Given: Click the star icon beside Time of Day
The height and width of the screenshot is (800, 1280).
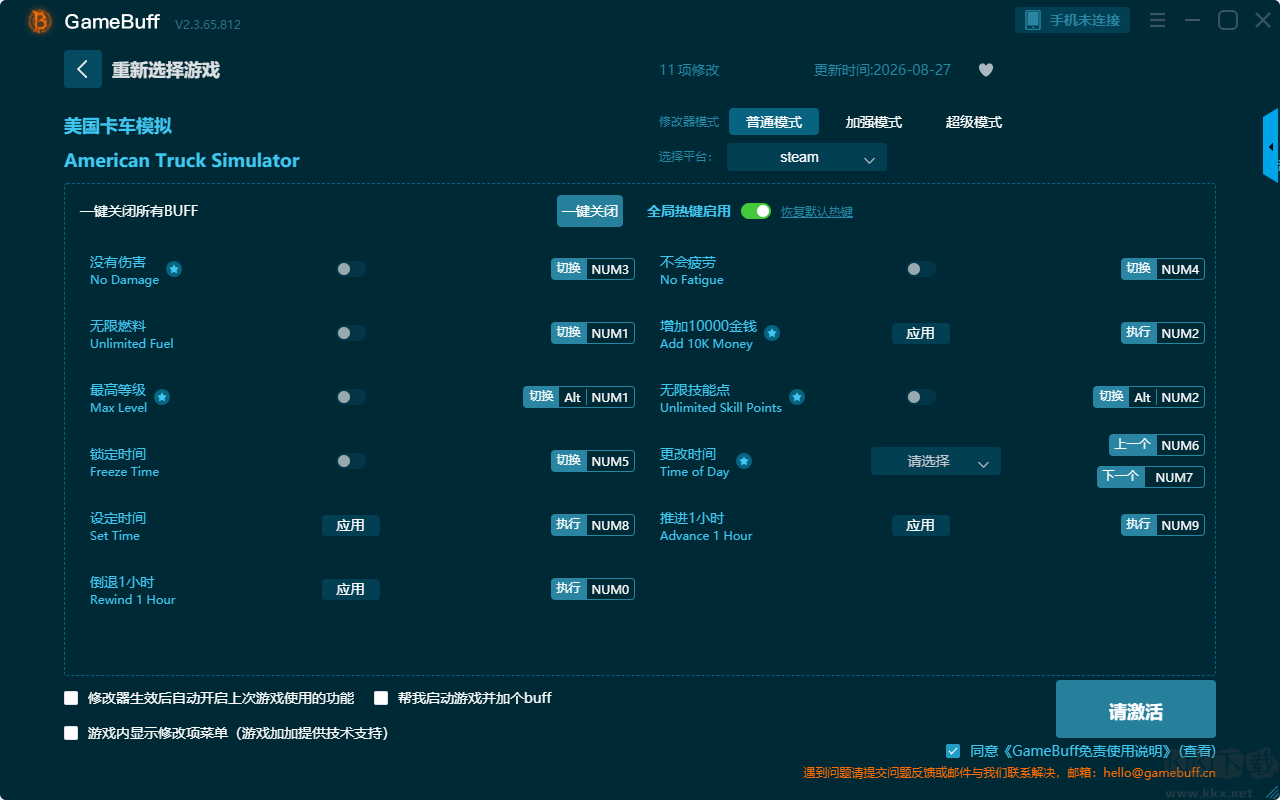Looking at the screenshot, I should tap(744, 461).
